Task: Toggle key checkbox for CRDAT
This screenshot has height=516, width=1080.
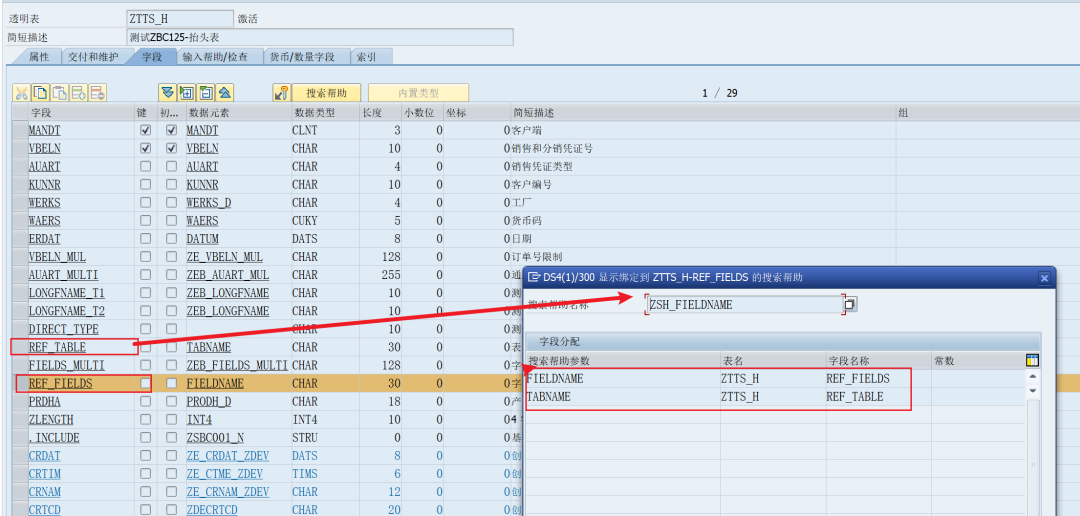Action: [145, 455]
